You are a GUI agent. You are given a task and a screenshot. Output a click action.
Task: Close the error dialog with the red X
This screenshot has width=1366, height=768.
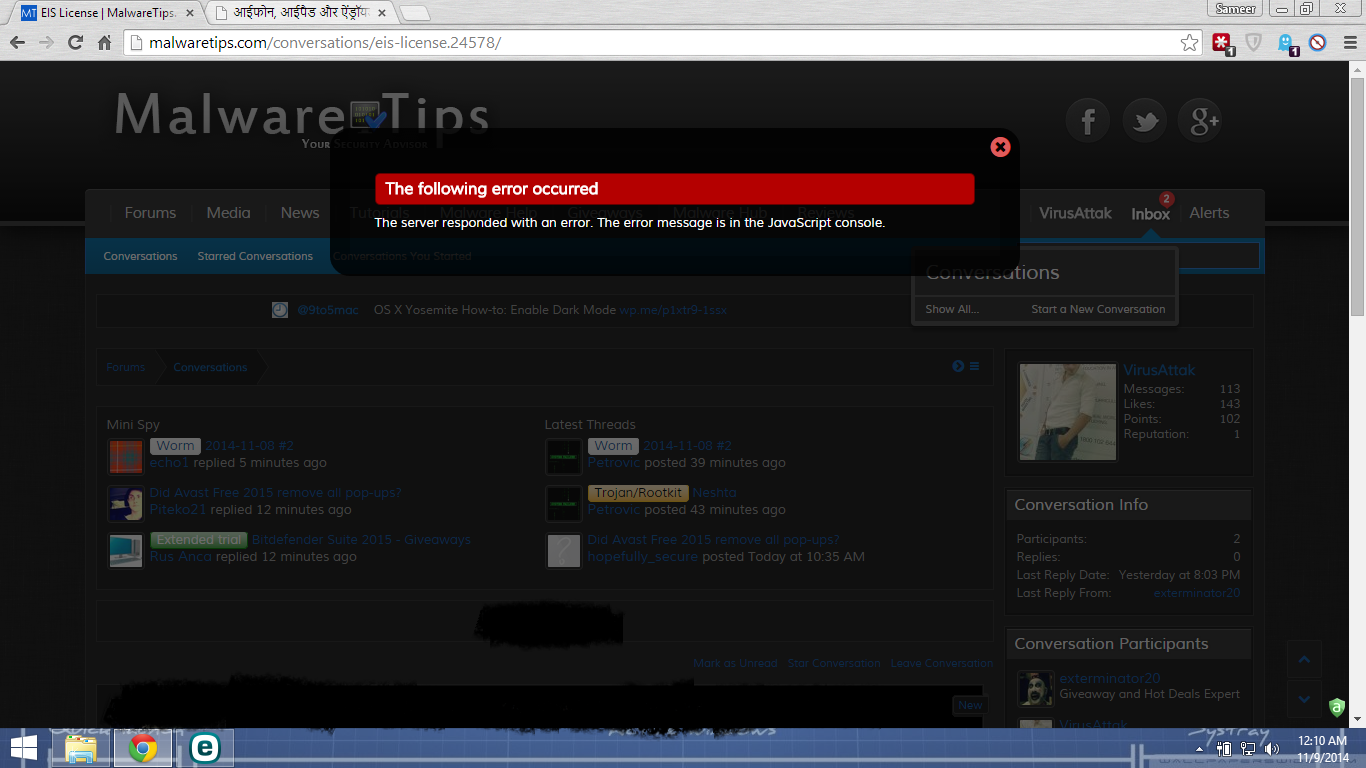coord(1000,147)
